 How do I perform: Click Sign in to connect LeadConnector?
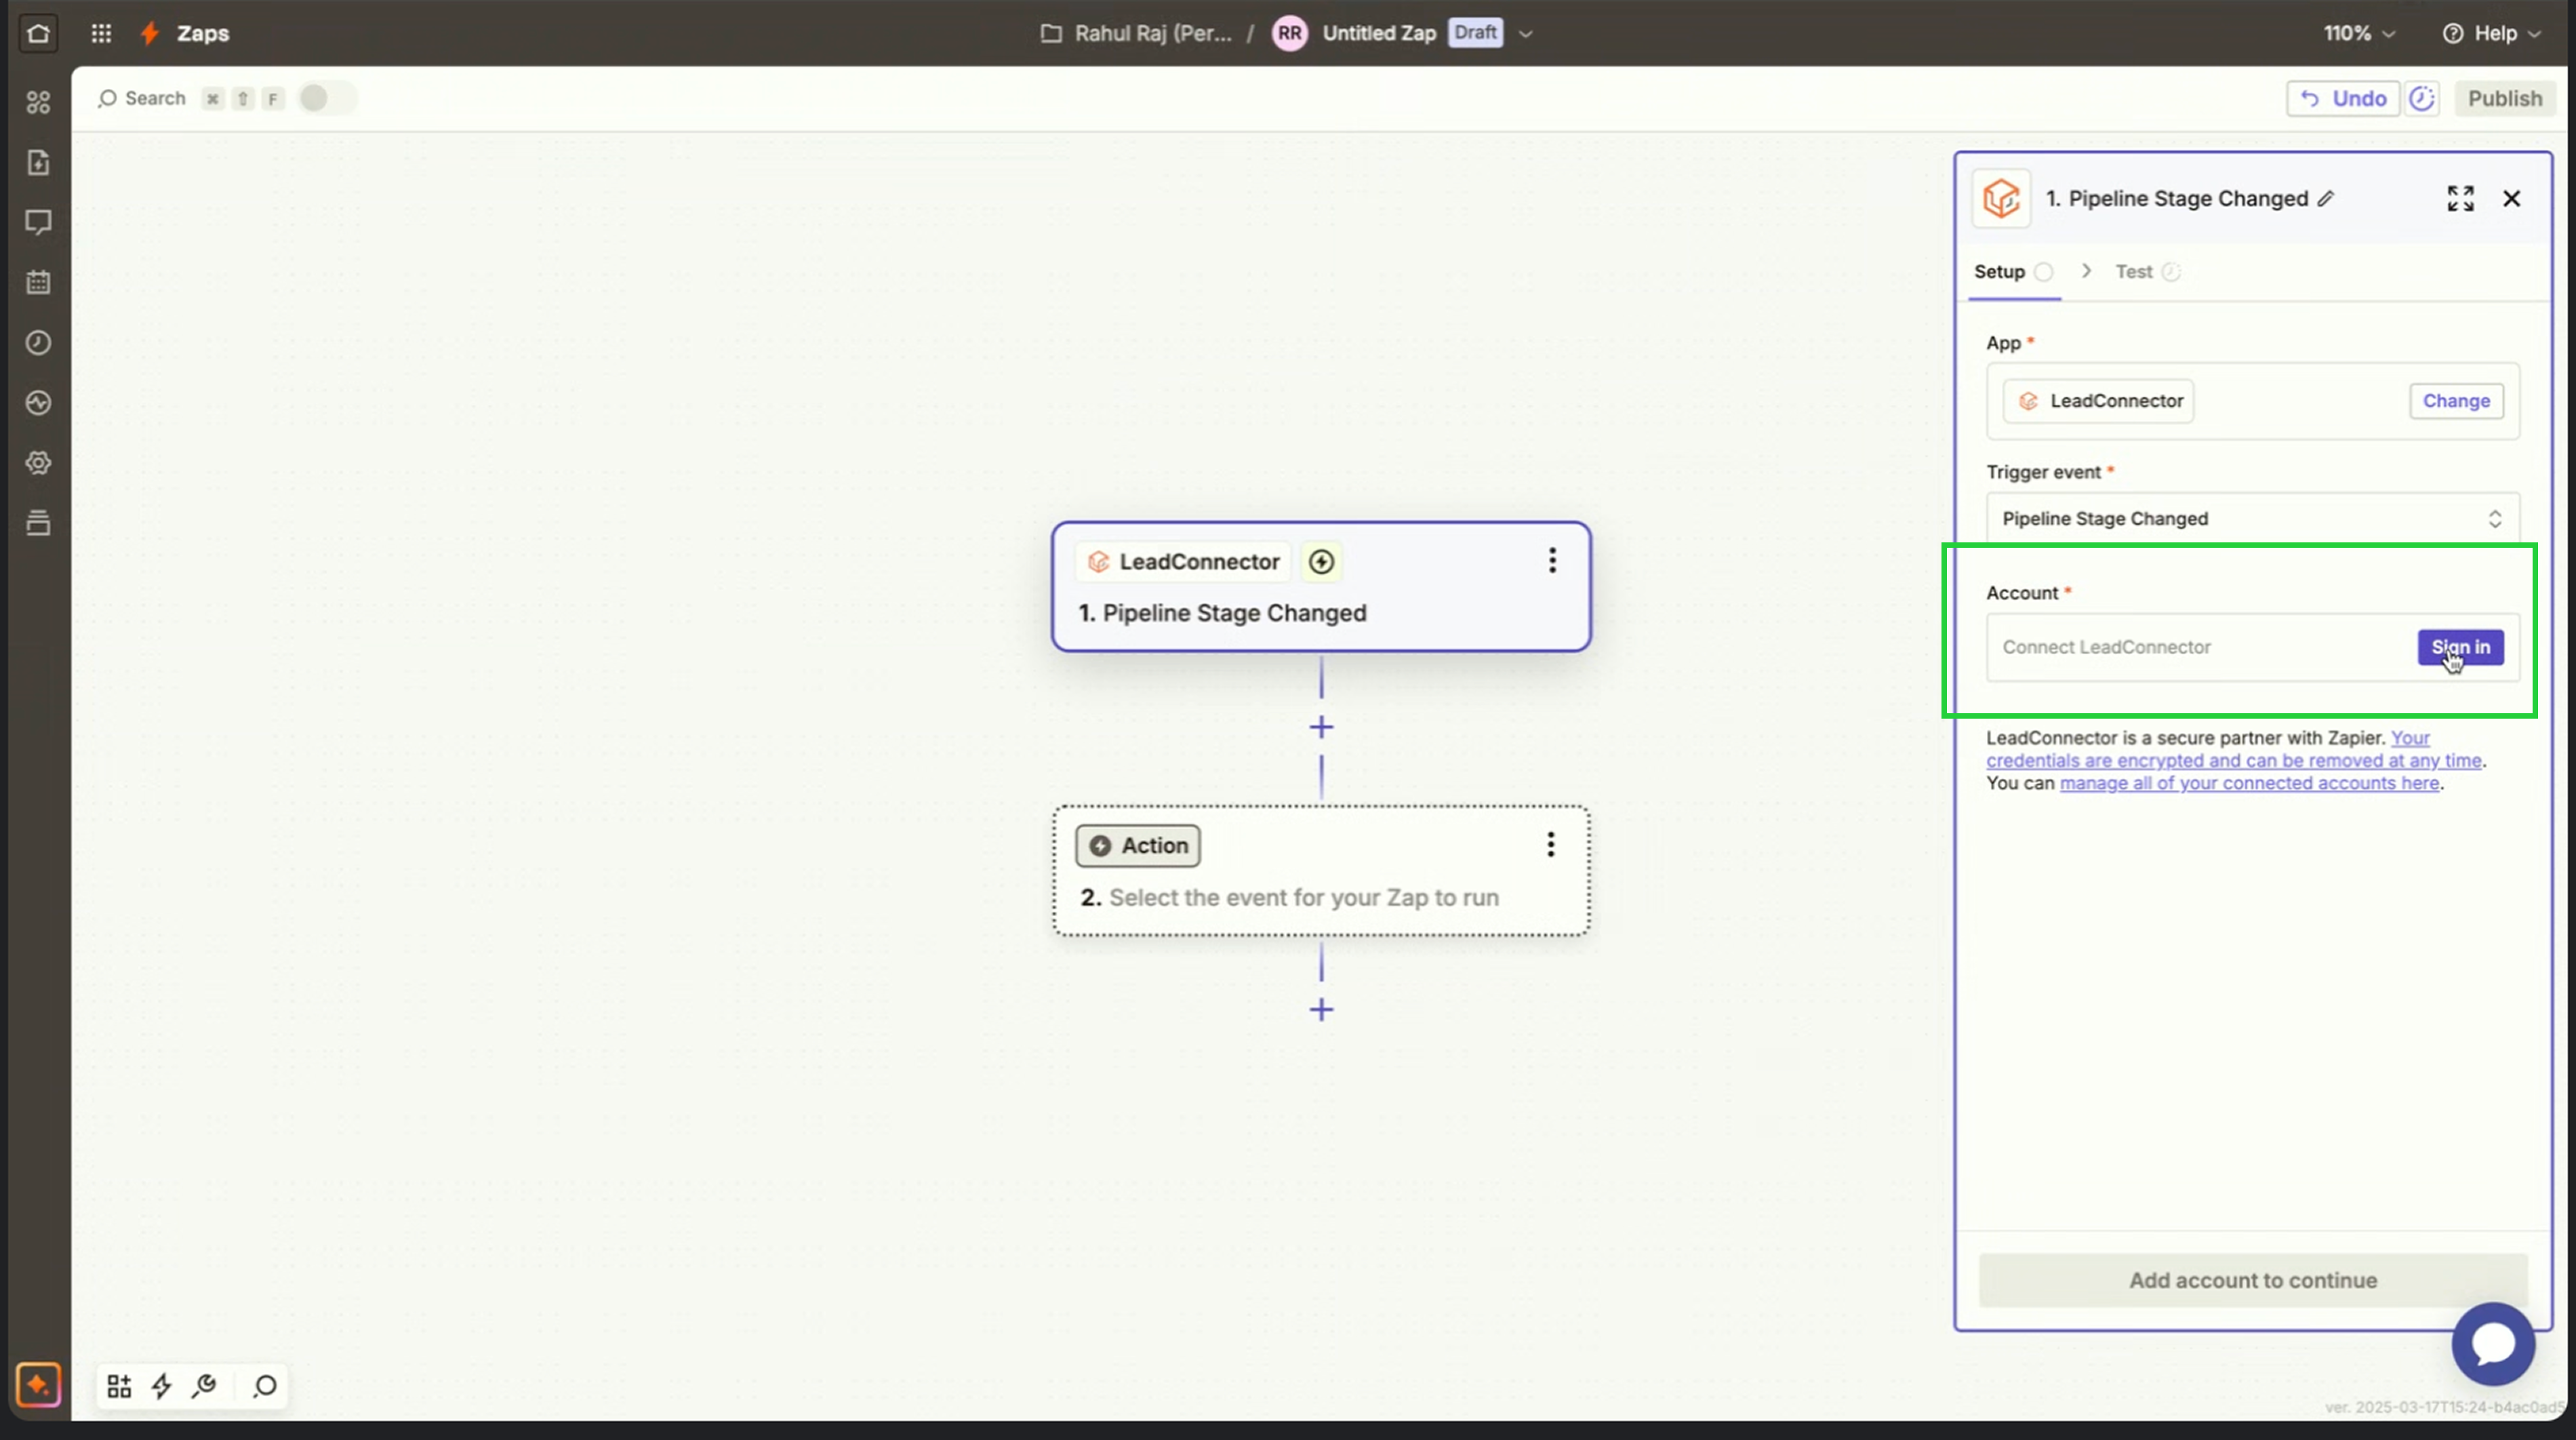click(x=2460, y=647)
